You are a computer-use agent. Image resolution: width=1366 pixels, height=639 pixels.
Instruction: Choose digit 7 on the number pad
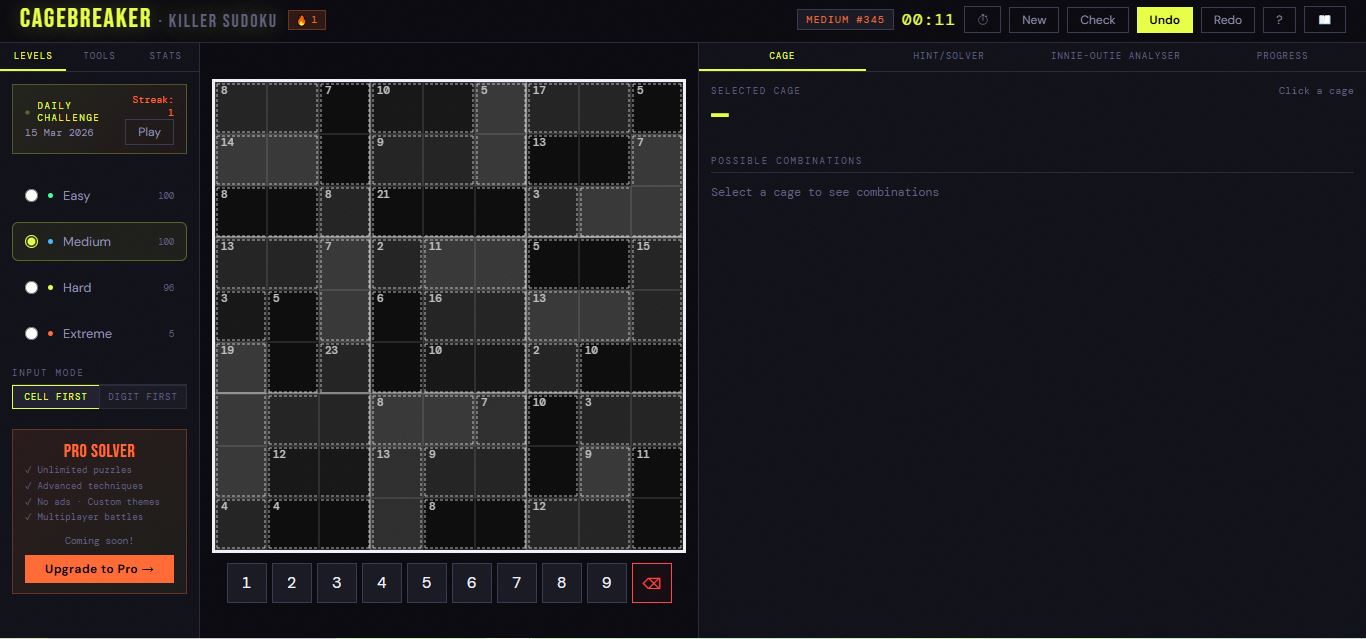517,583
